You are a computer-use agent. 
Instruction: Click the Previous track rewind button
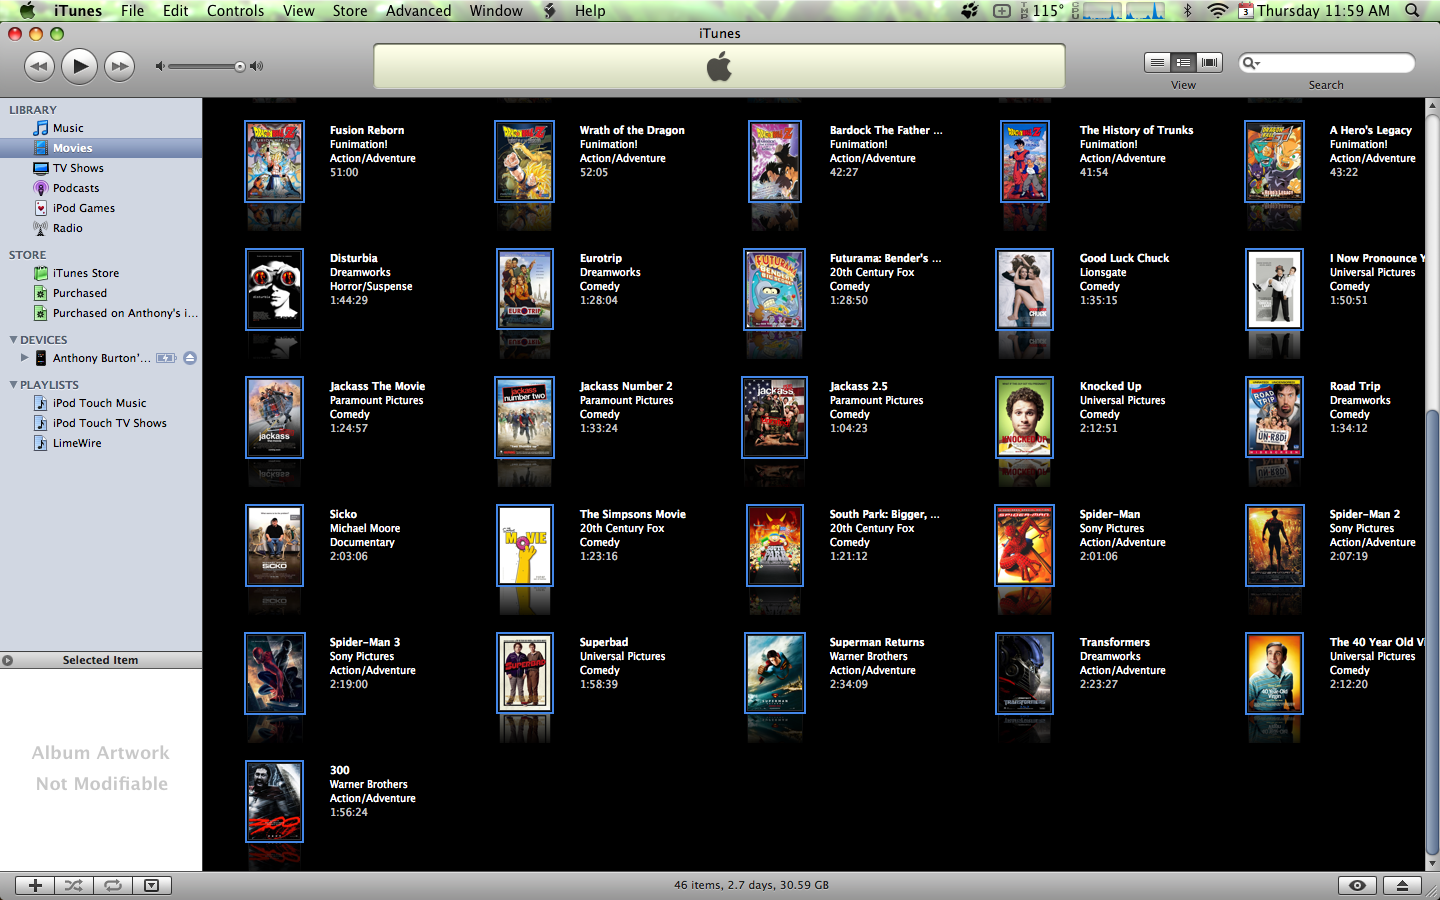click(x=39, y=67)
